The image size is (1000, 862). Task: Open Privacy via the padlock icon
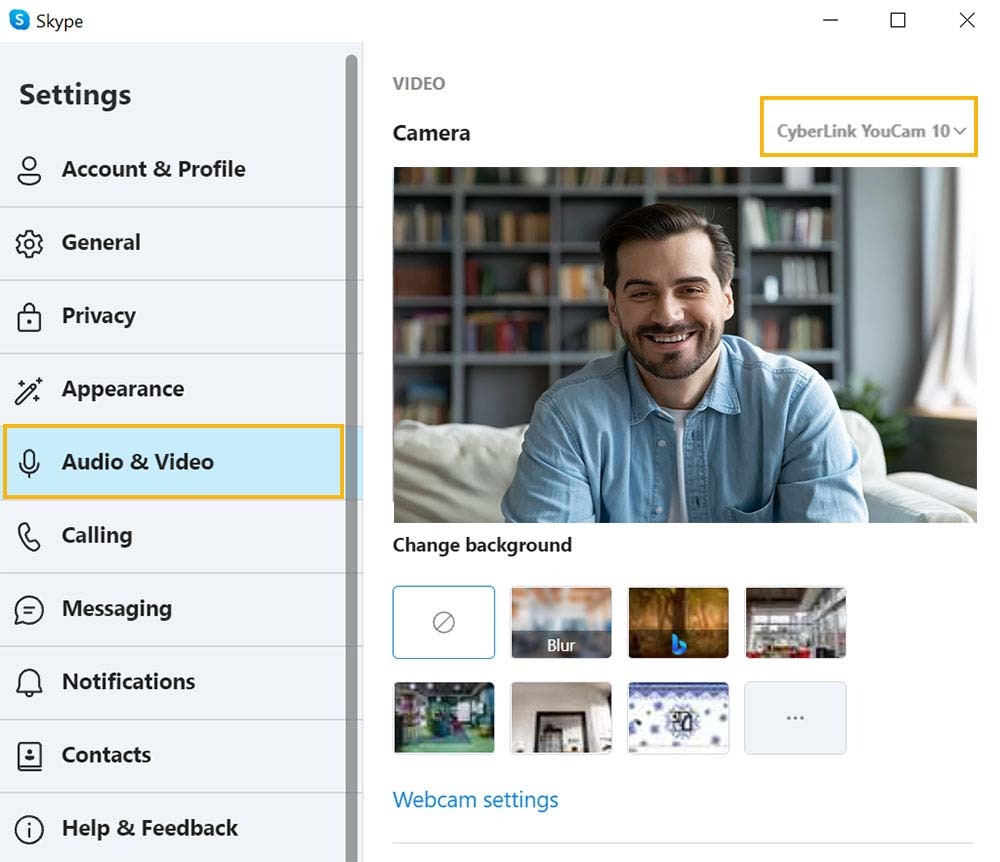tap(29, 316)
